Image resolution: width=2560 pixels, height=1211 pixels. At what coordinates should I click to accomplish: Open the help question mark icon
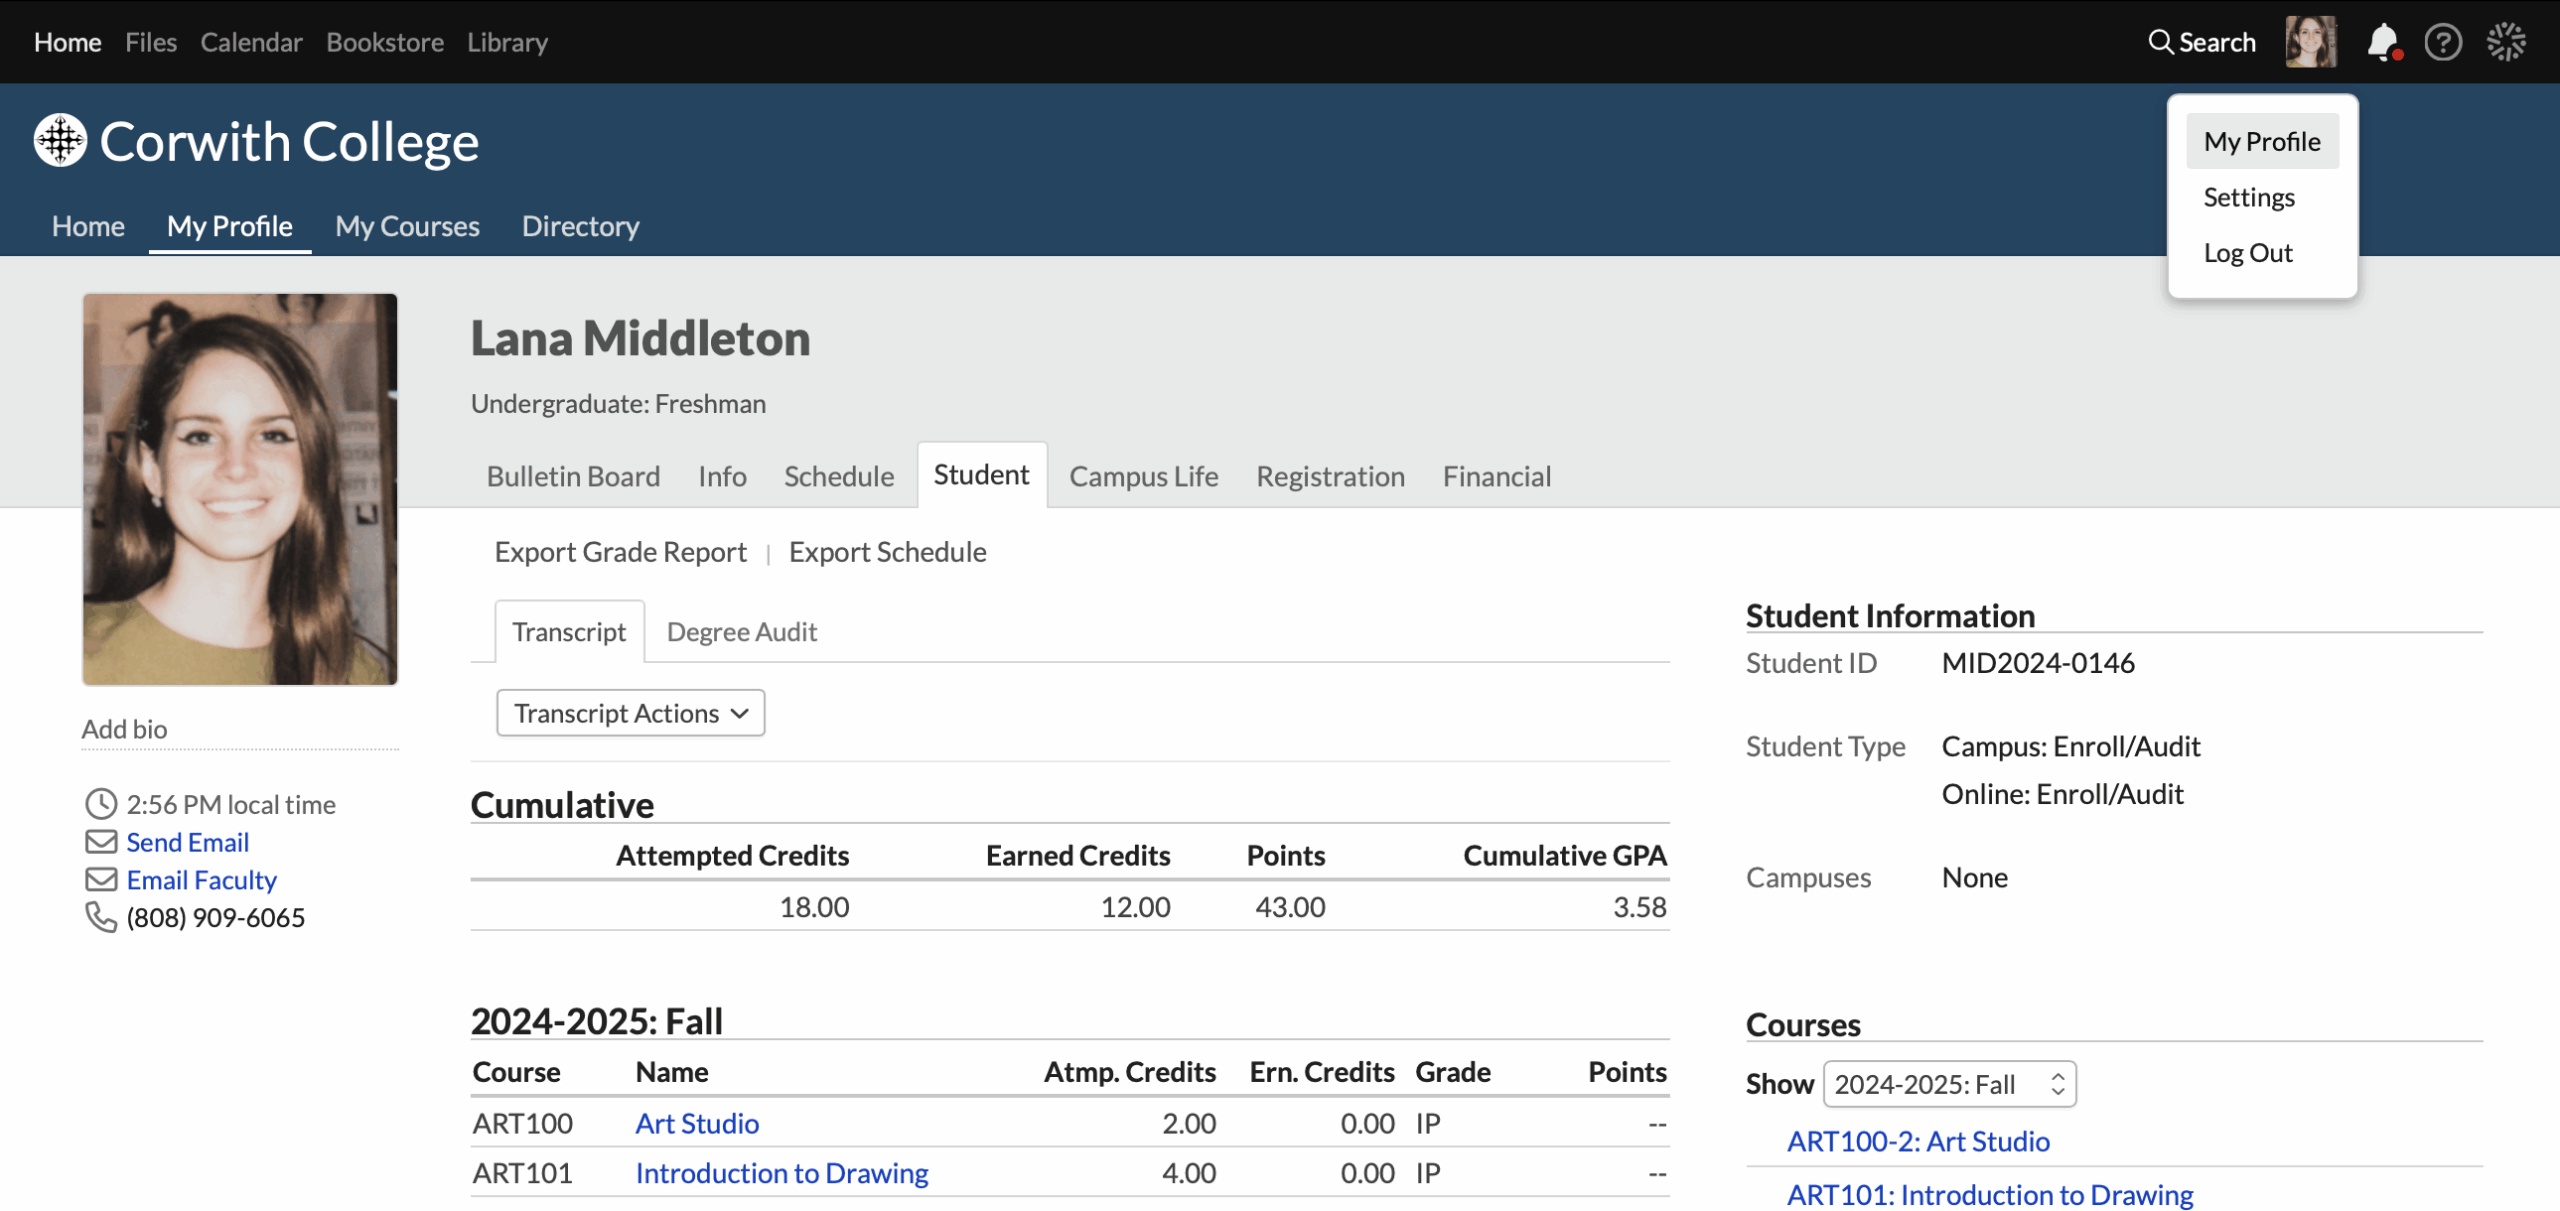point(2442,42)
